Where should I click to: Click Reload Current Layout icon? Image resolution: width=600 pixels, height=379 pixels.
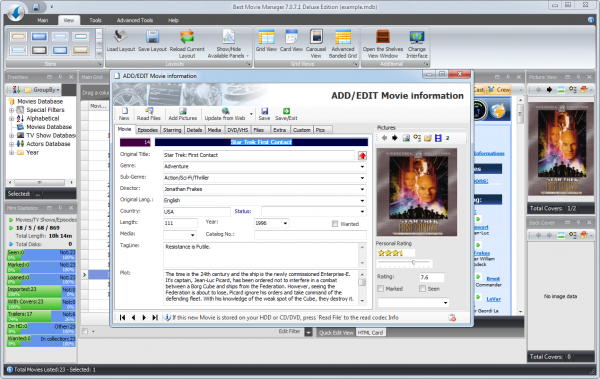[187, 37]
